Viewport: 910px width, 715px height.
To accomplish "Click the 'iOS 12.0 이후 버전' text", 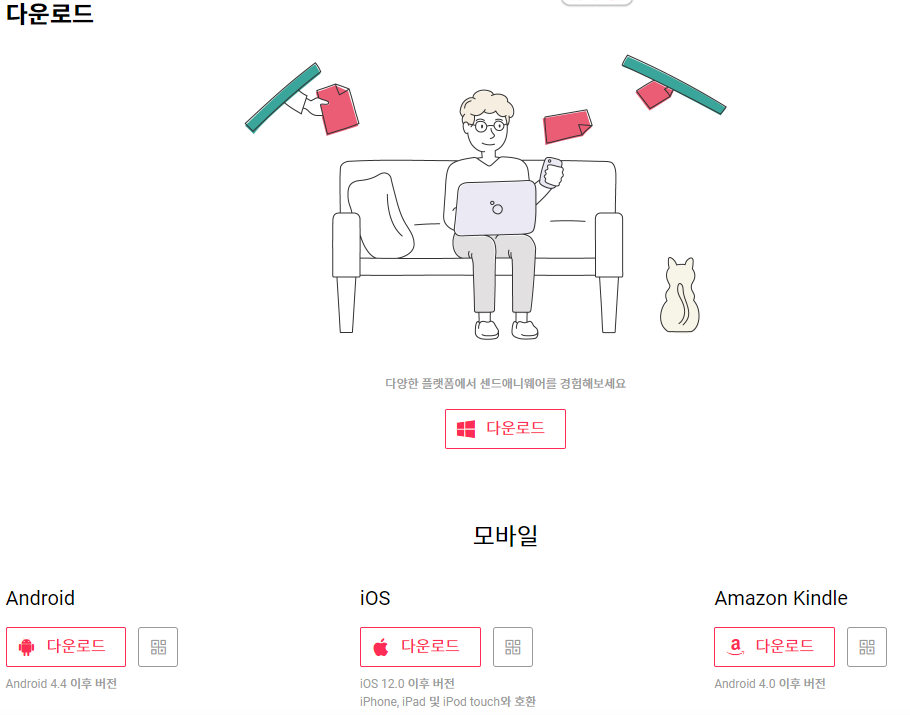I will click(407, 684).
